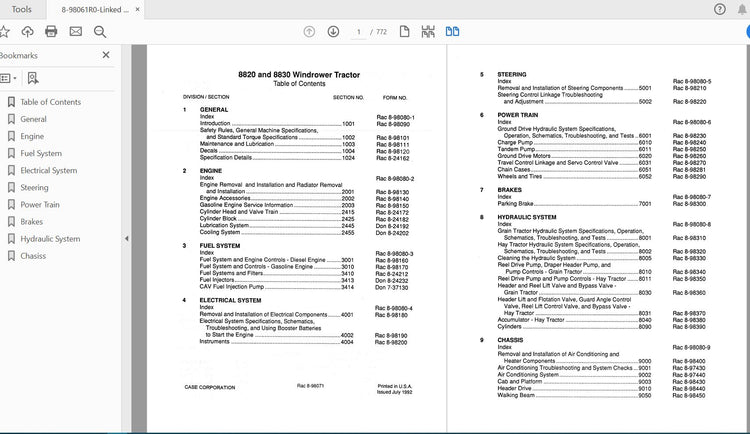Collapse the navigation pane arrow
This screenshot has height=434, width=750.
click(x=126, y=238)
